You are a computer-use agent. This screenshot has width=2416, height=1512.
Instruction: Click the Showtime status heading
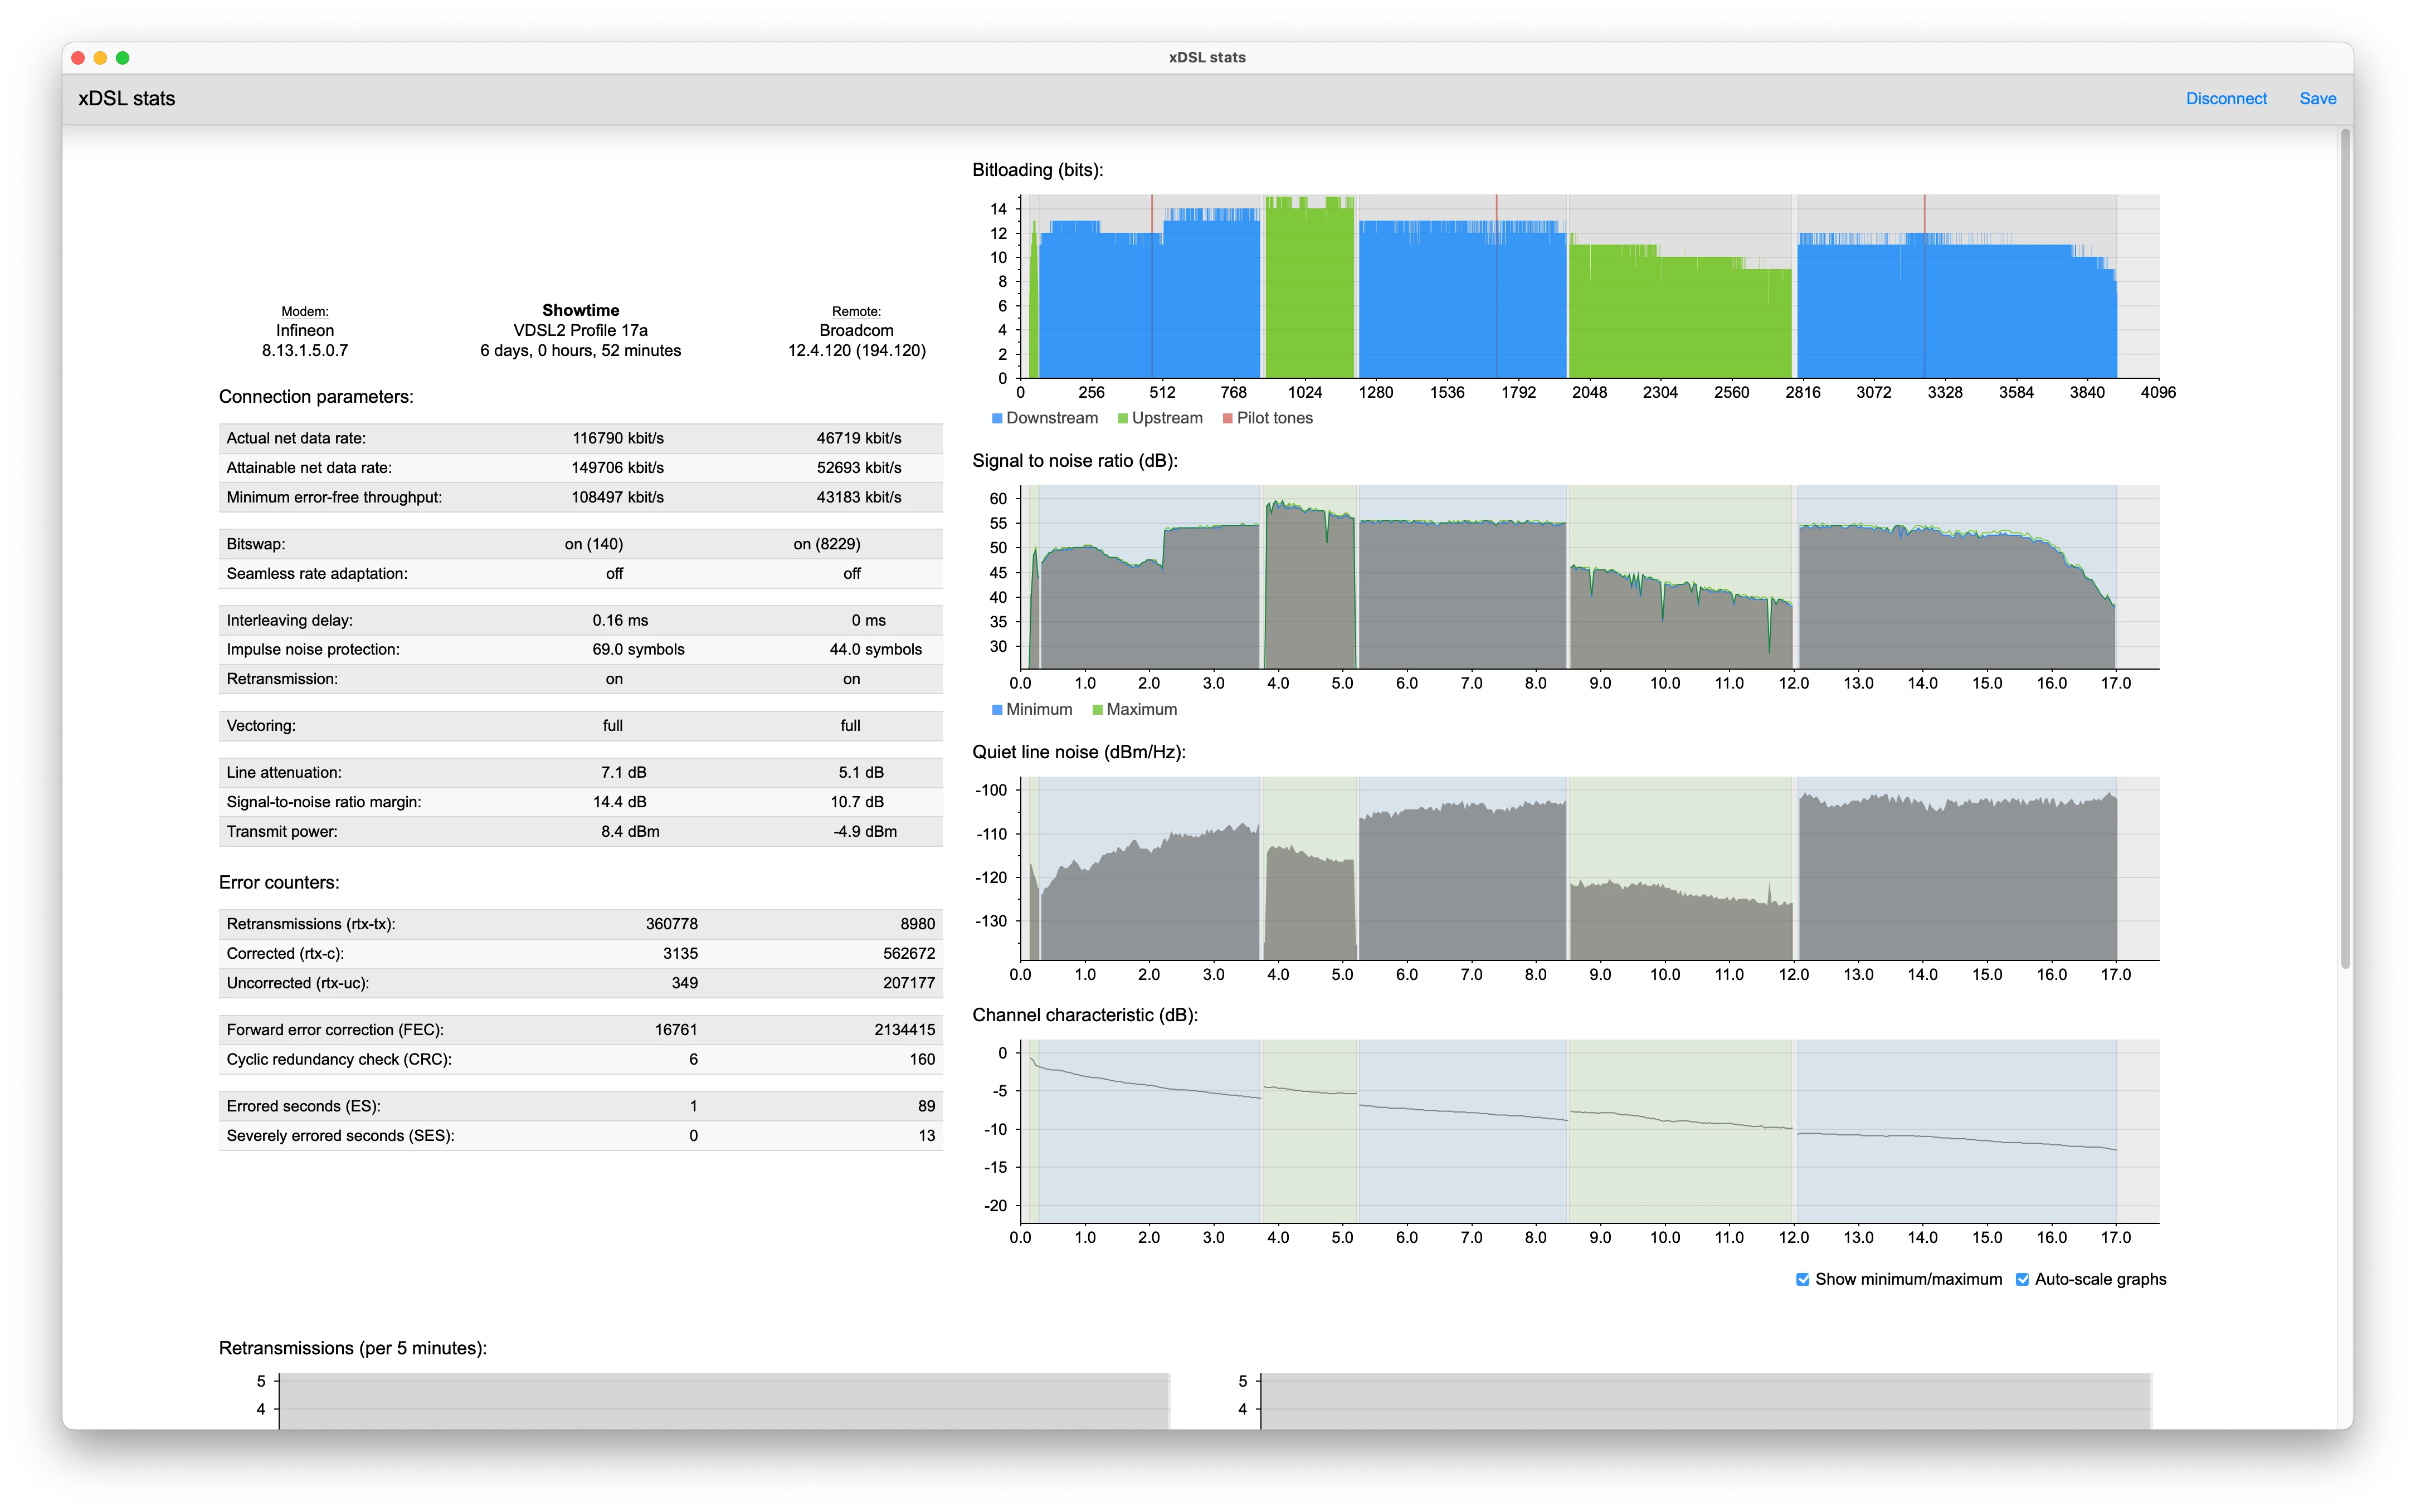[580, 310]
